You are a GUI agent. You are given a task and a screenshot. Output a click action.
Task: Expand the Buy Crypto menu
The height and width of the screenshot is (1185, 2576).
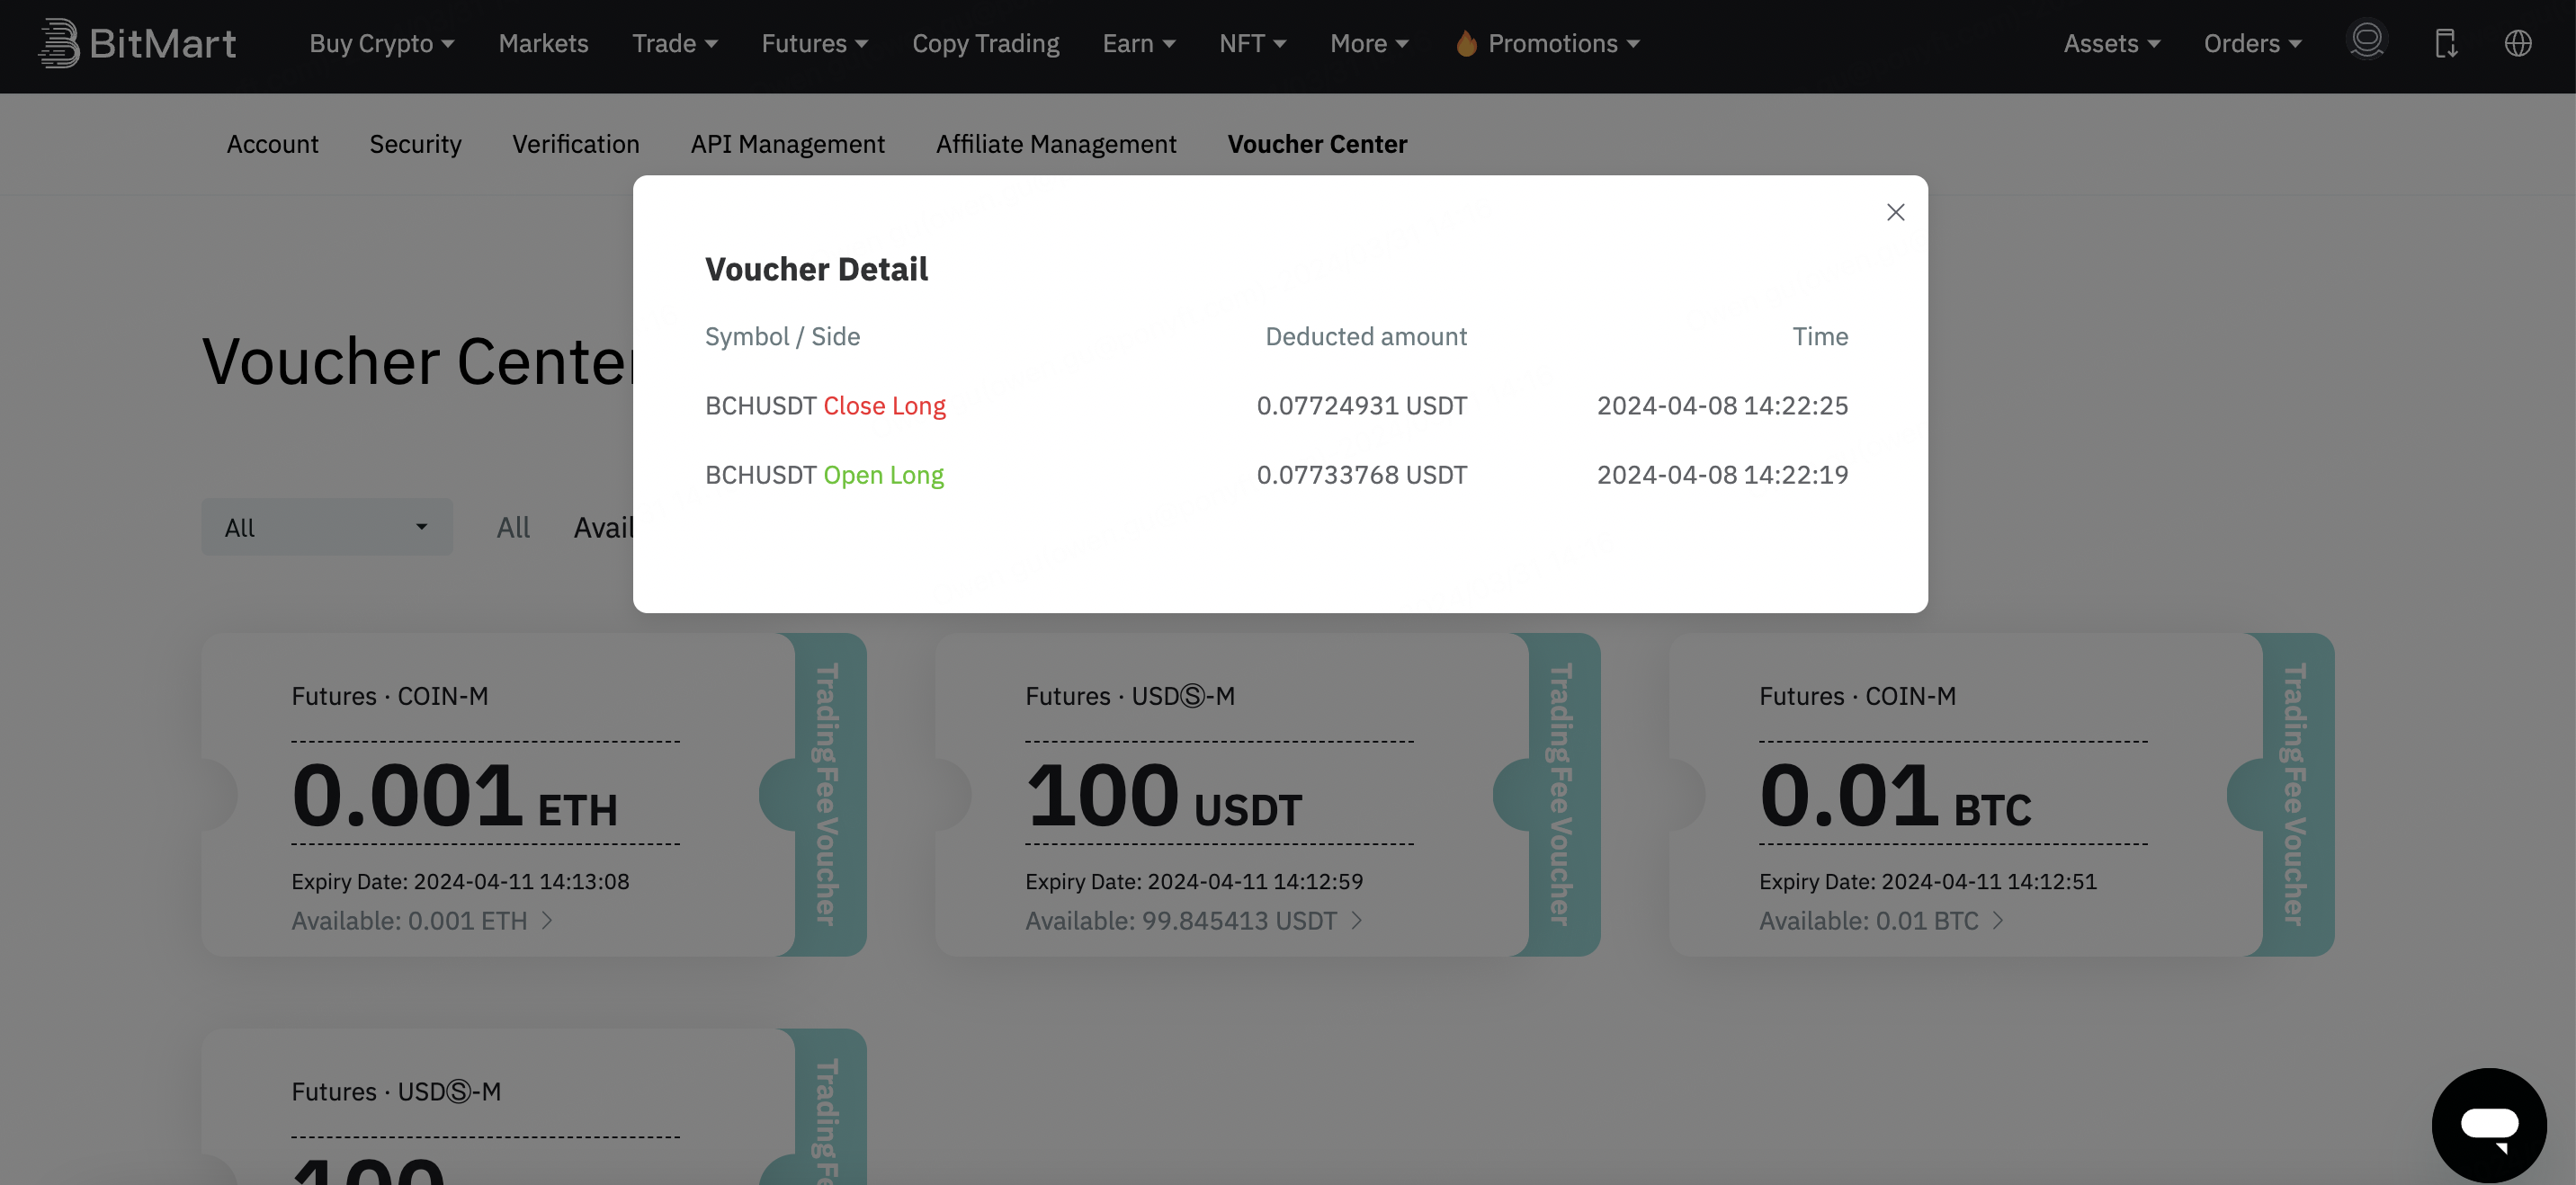(382, 43)
